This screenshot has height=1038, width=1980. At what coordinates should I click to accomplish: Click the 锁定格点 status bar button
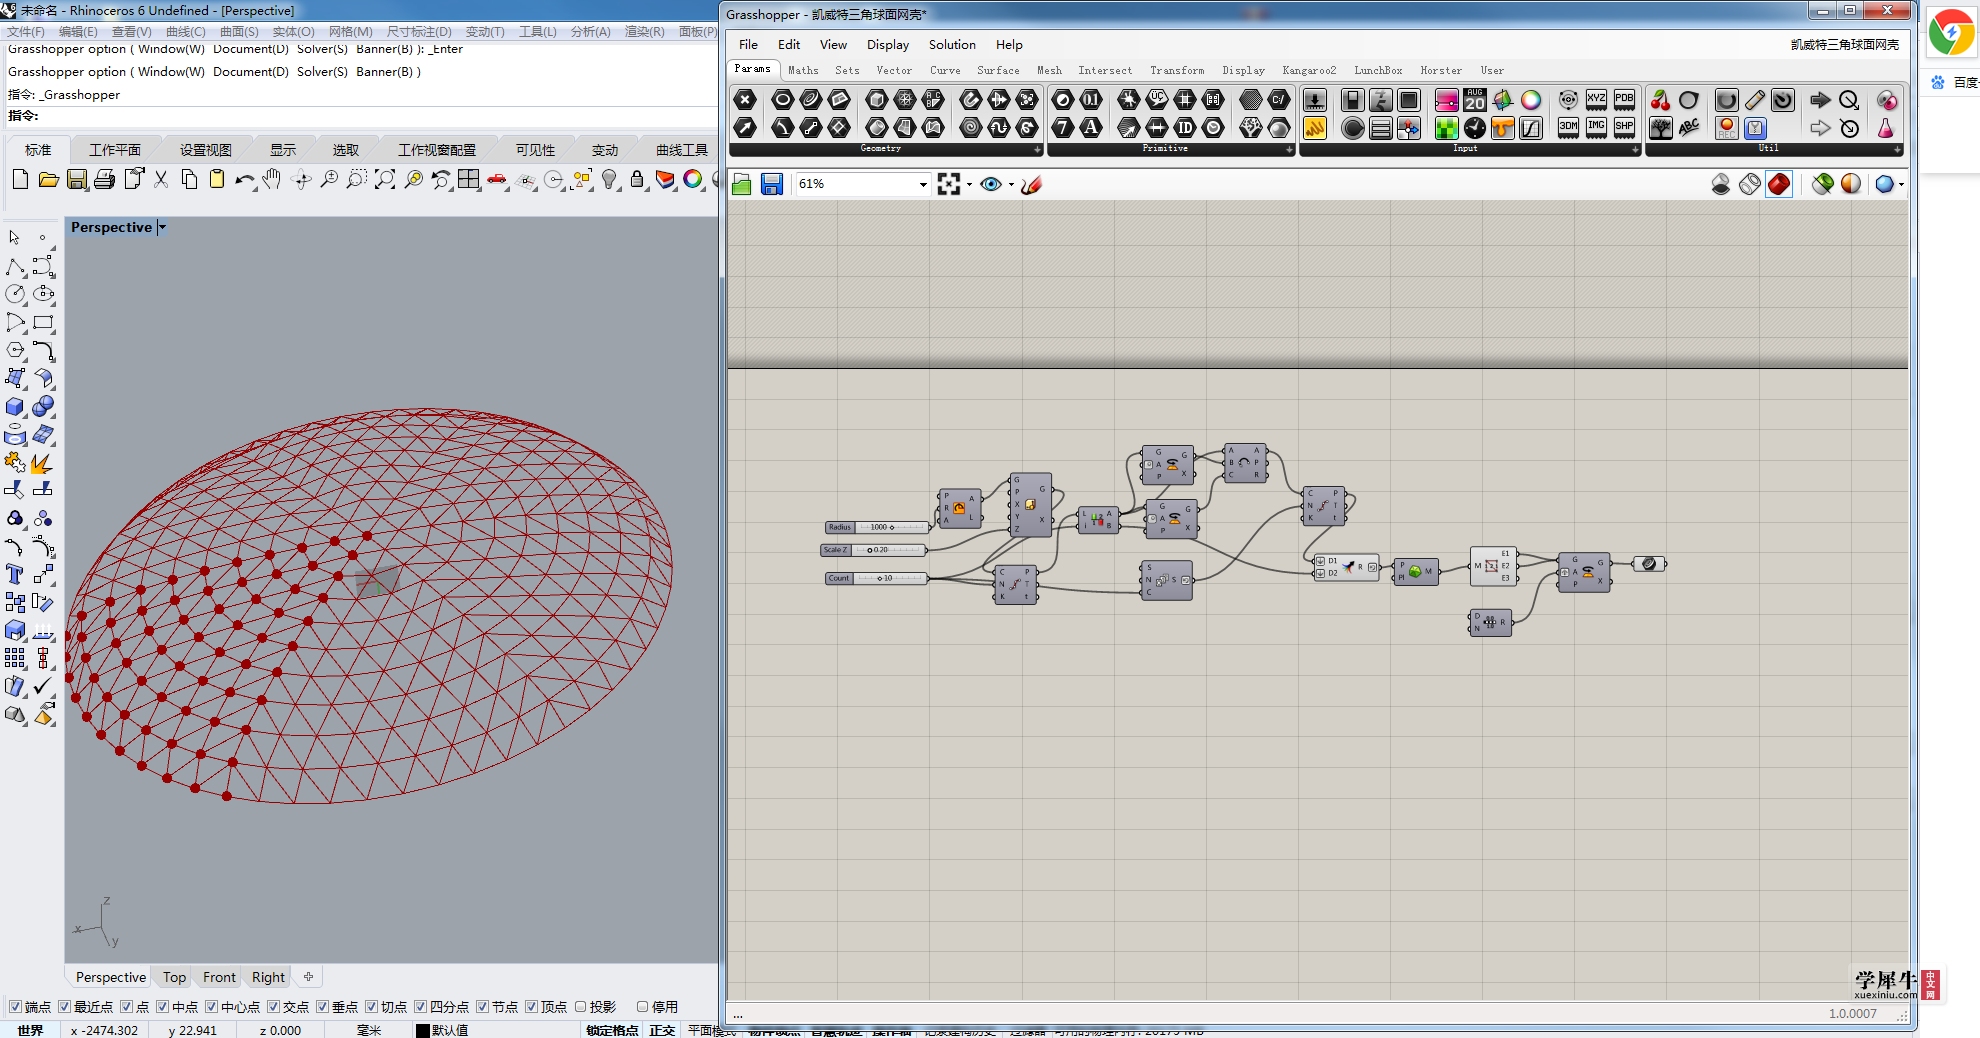612,1030
